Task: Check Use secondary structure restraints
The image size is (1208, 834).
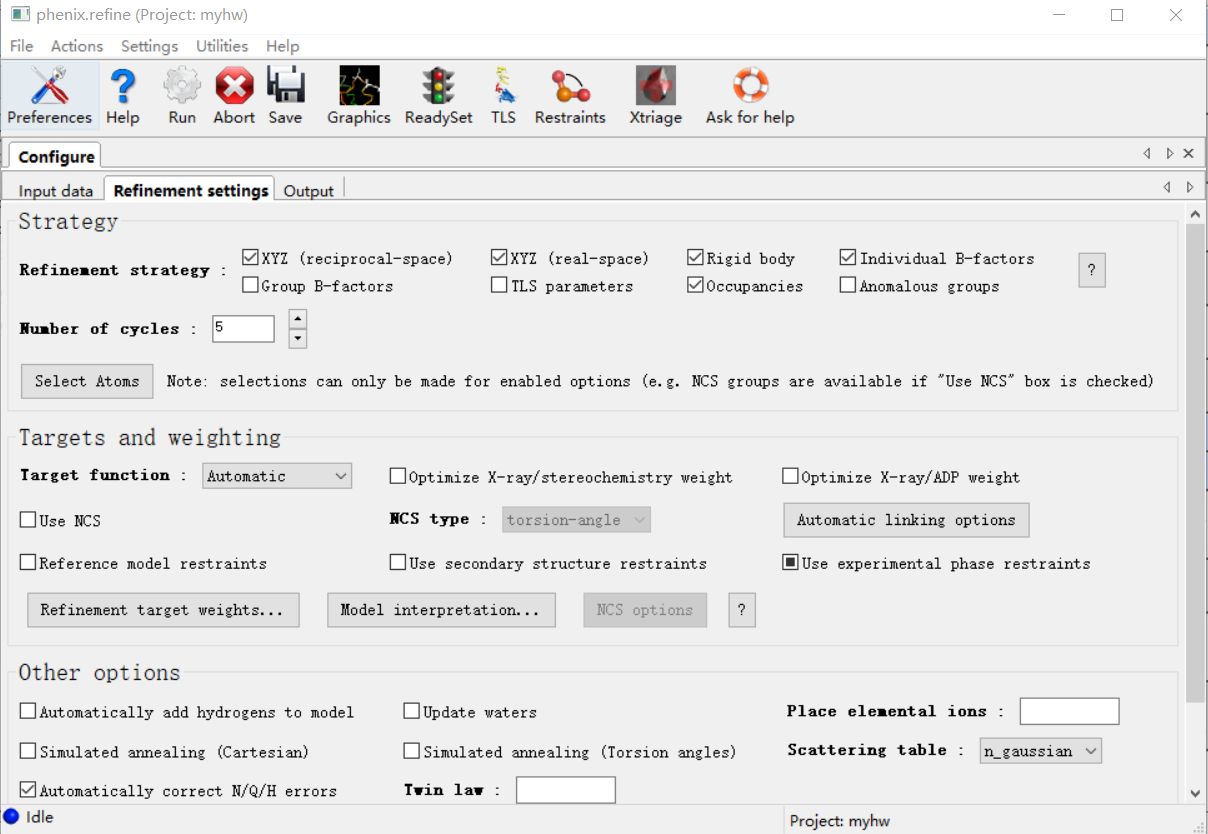Action: click(x=398, y=563)
